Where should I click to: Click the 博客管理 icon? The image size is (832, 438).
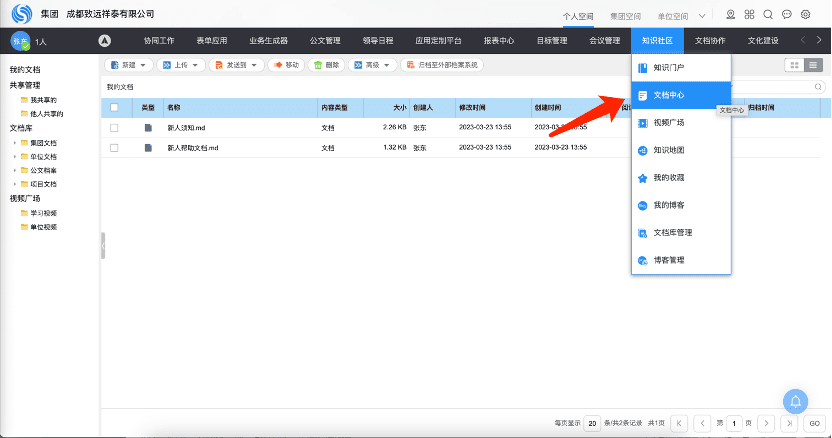pos(643,261)
